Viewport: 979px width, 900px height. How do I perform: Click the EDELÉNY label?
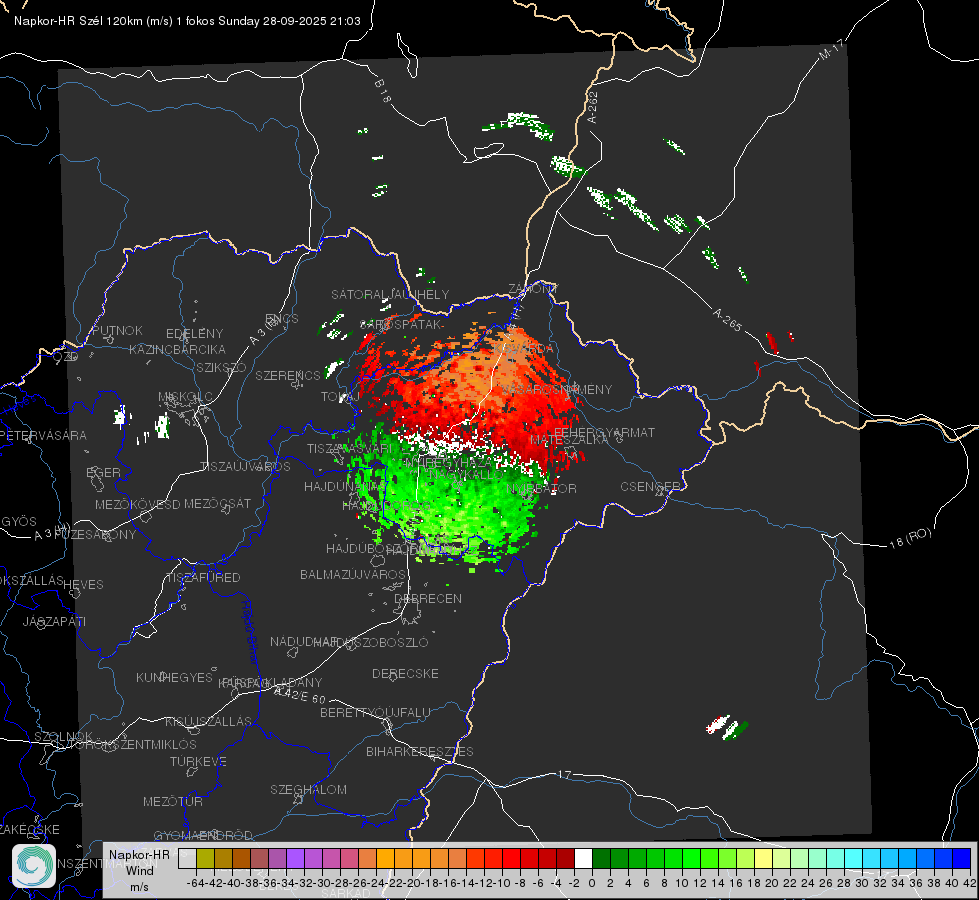point(194,334)
